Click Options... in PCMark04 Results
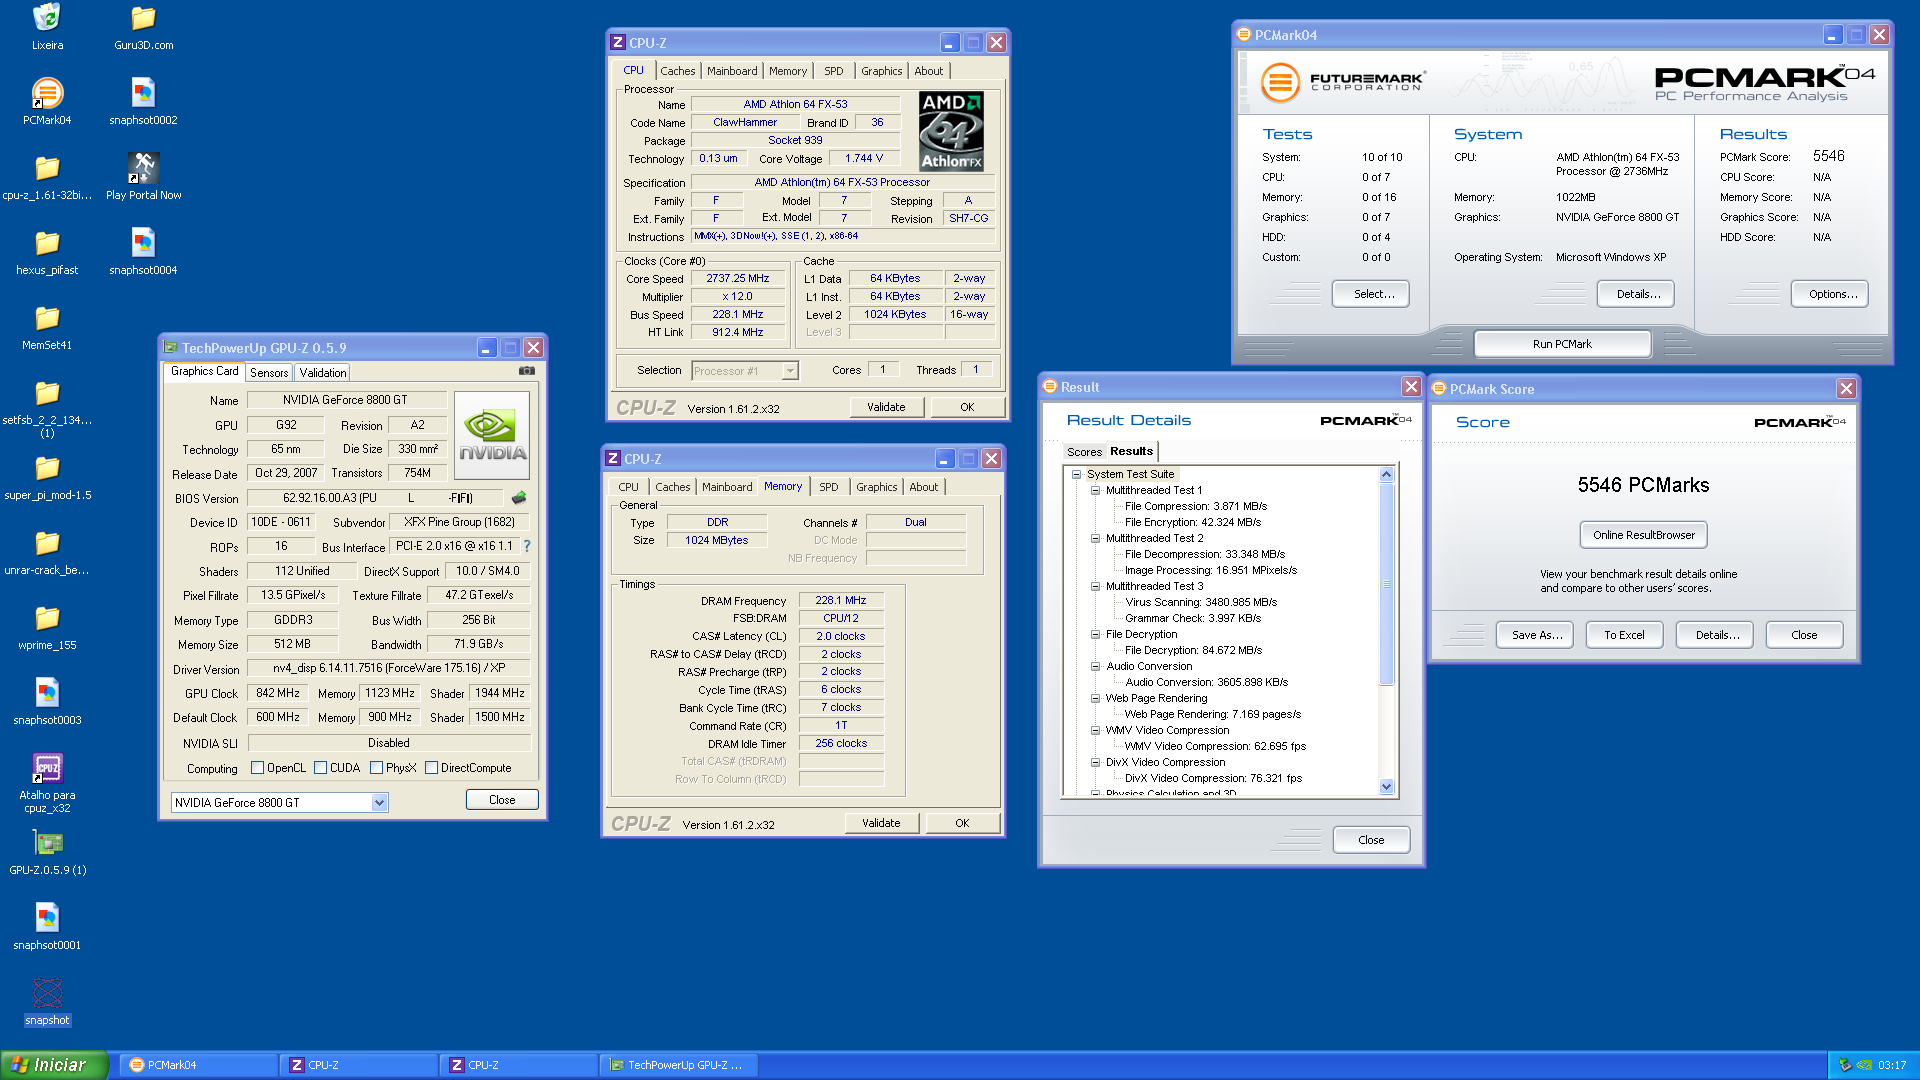This screenshot has height=1080, width=1920. (x=1832, y=294)
